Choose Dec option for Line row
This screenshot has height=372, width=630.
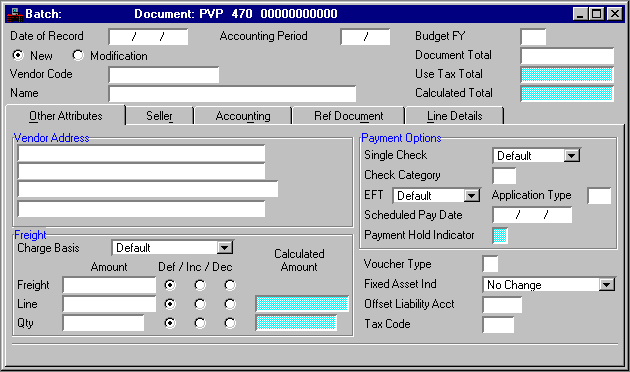click(230, 304)
